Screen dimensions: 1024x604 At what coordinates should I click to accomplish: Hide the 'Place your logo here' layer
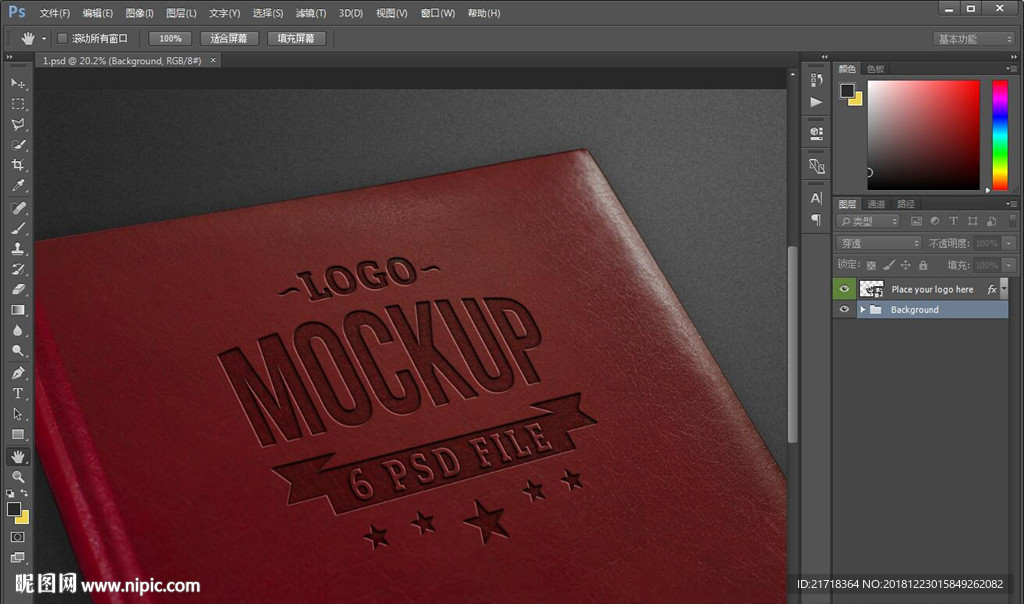tap(845, 289)
